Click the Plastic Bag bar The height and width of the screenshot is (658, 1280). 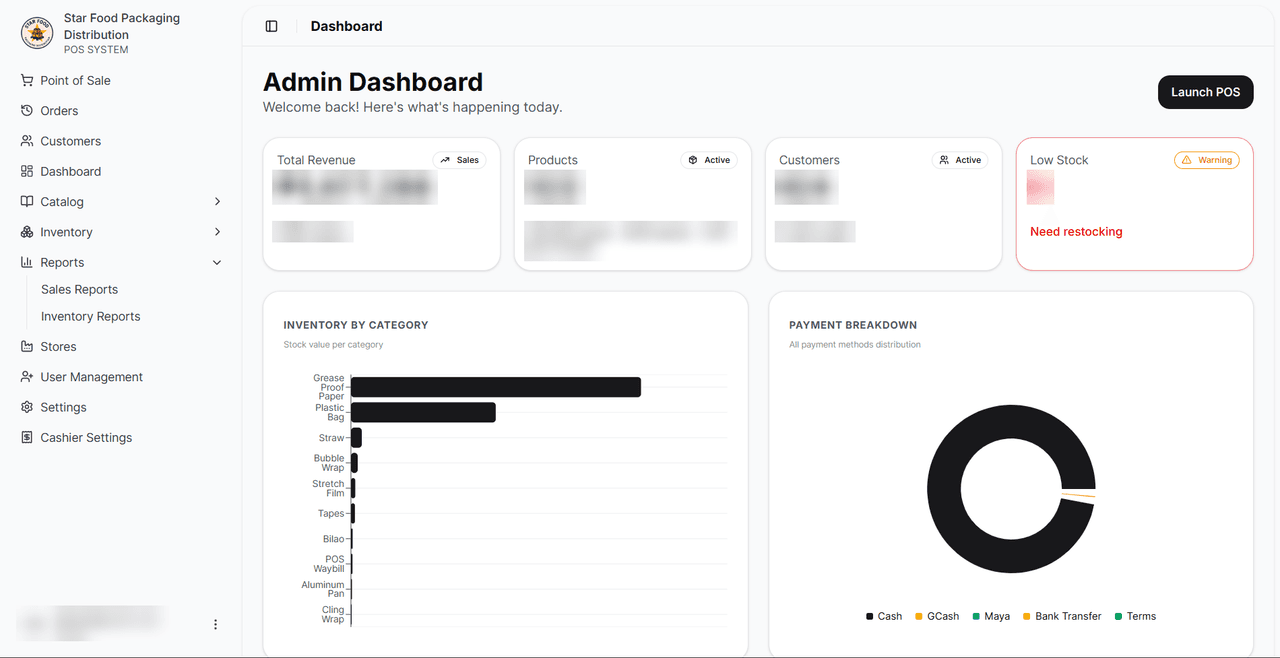tap(423, 412)
